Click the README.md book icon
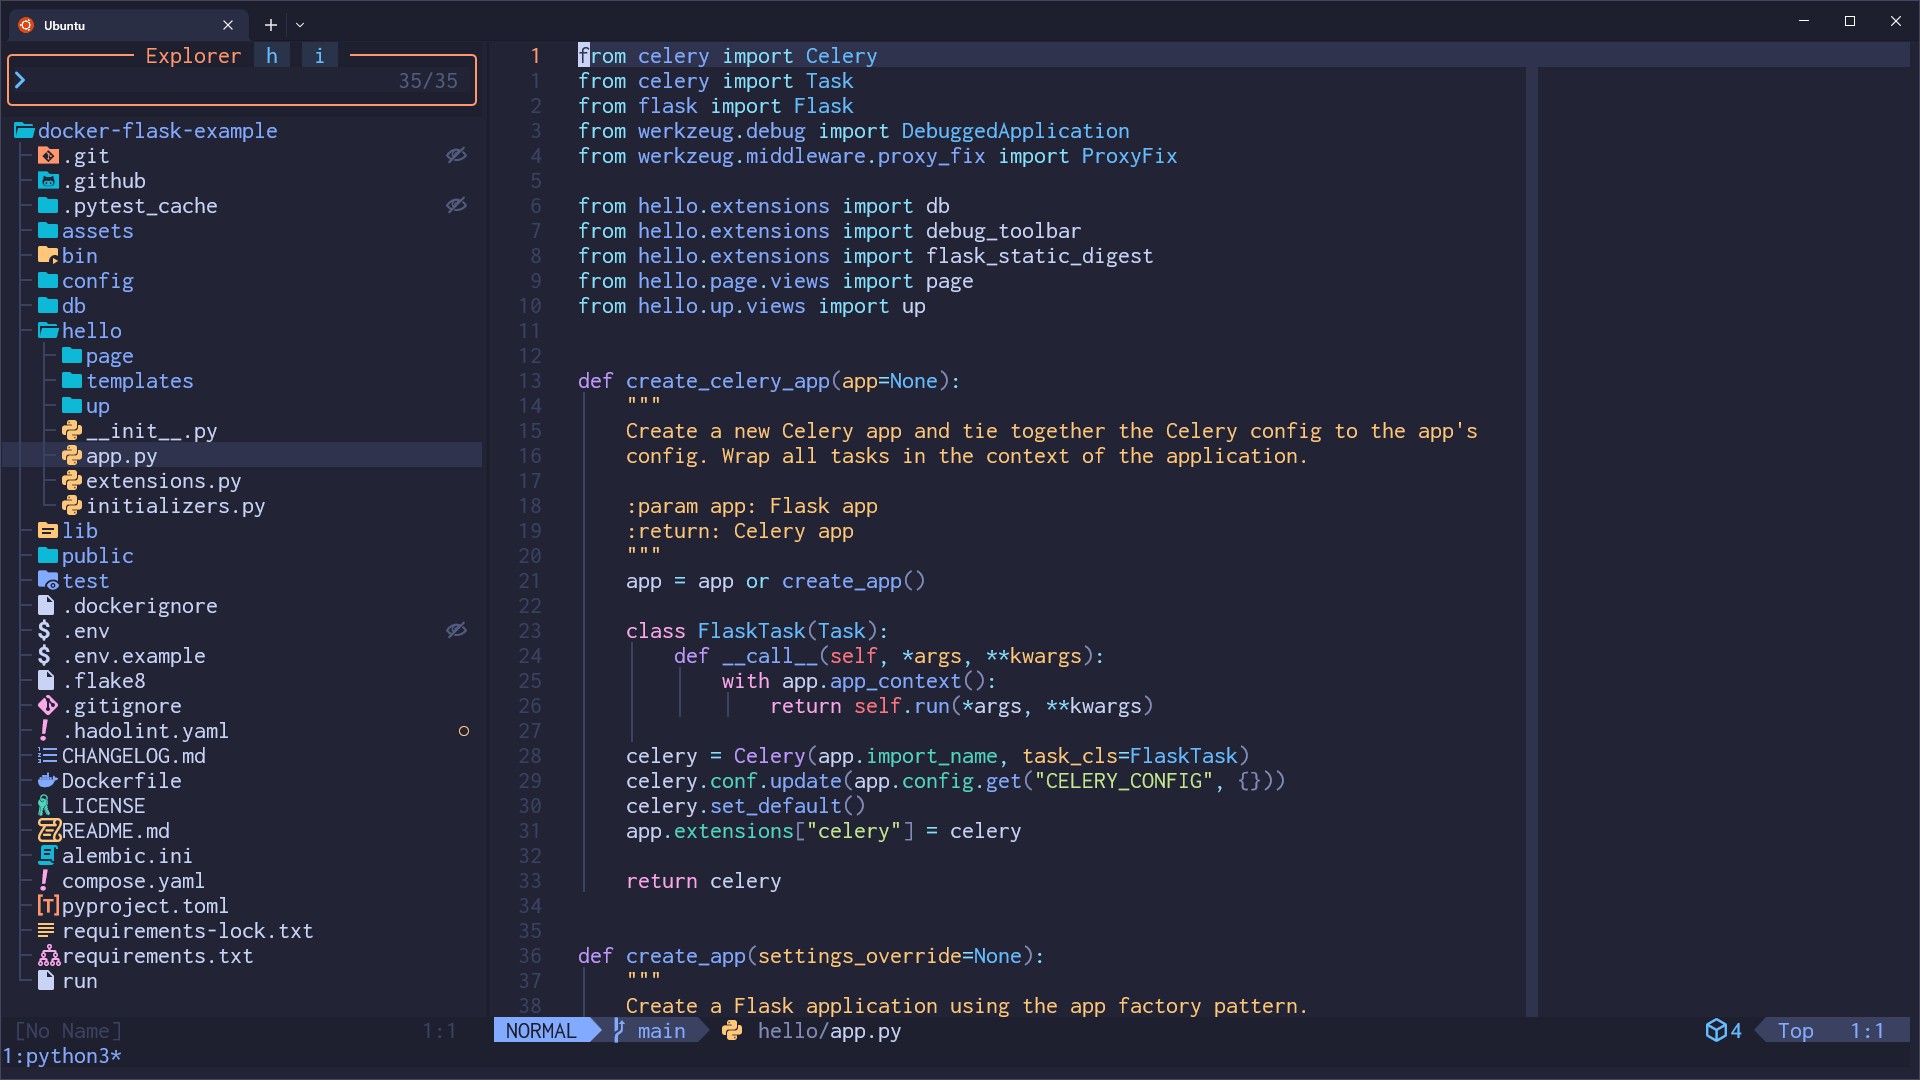 coord(49,831)
